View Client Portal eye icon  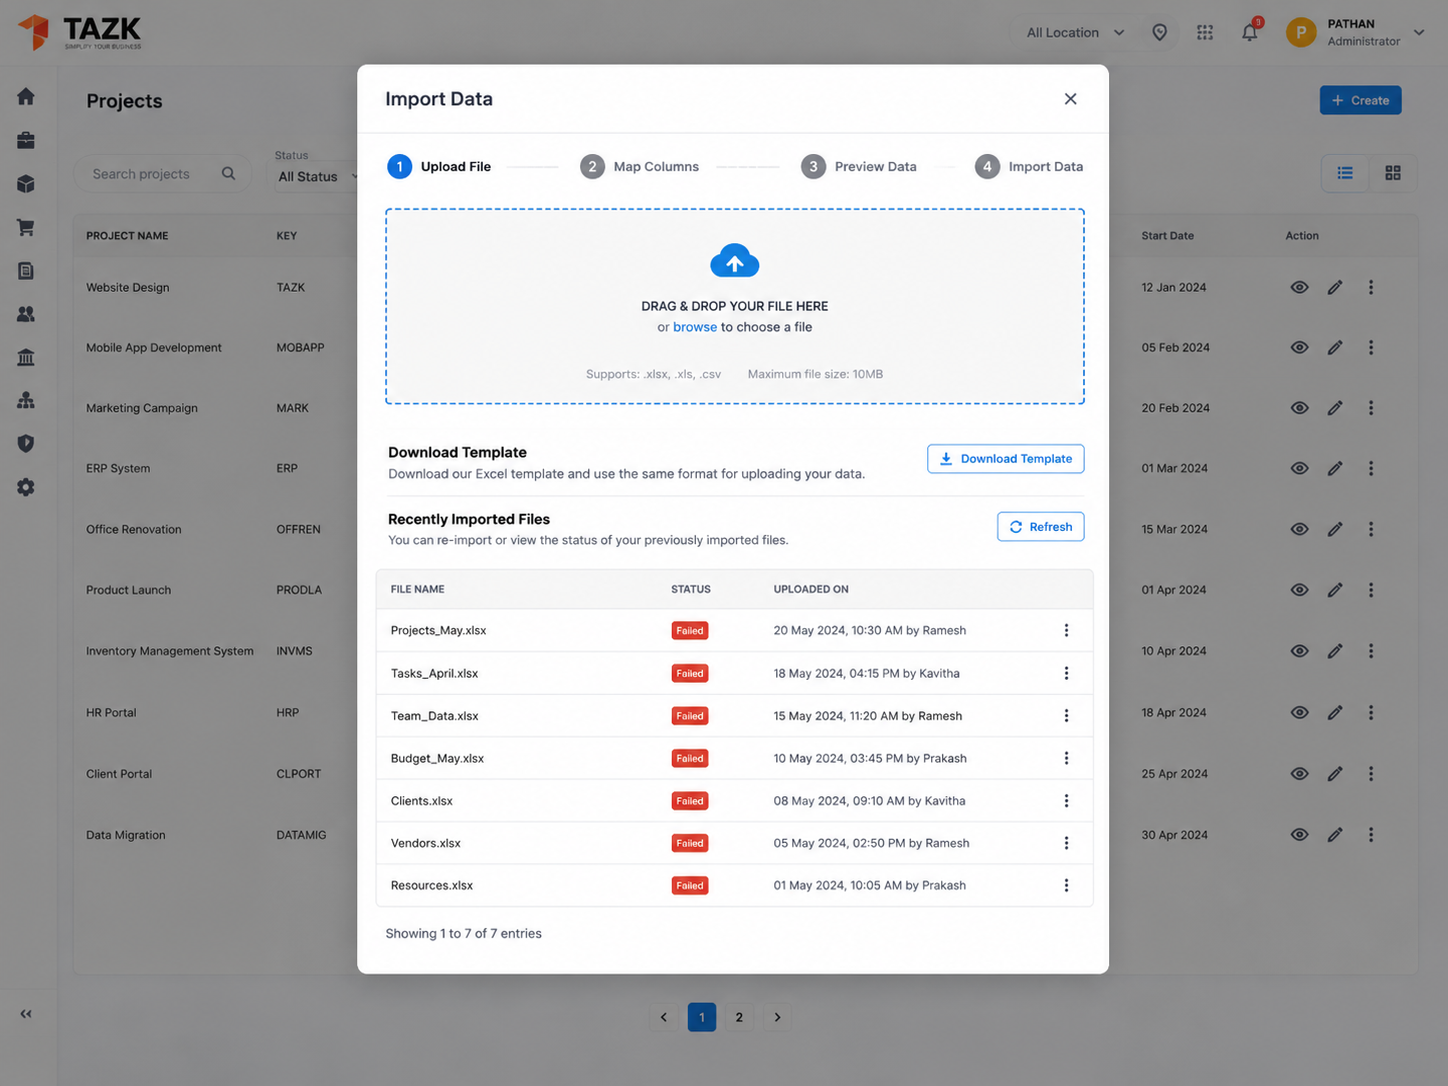pyautogui.click(x=1300, y=774)
